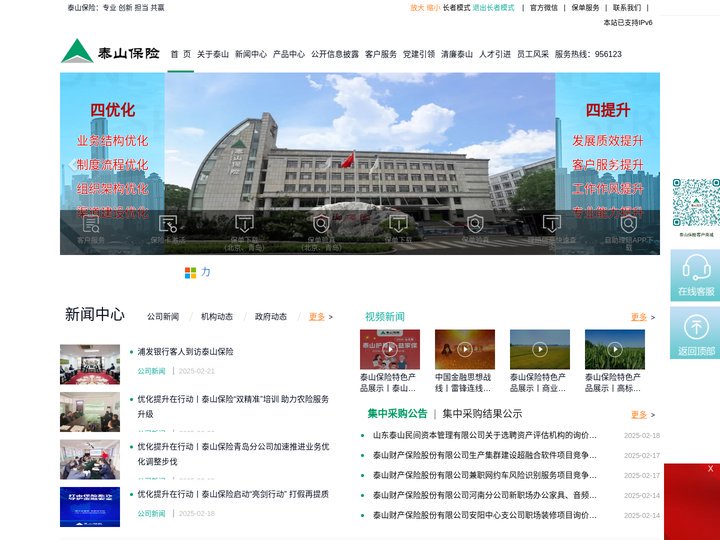The width and height of the screenshot is (720, 540).
Task: Play the first 泰山保险特色产品展示 video
Action: coord(390,349)
